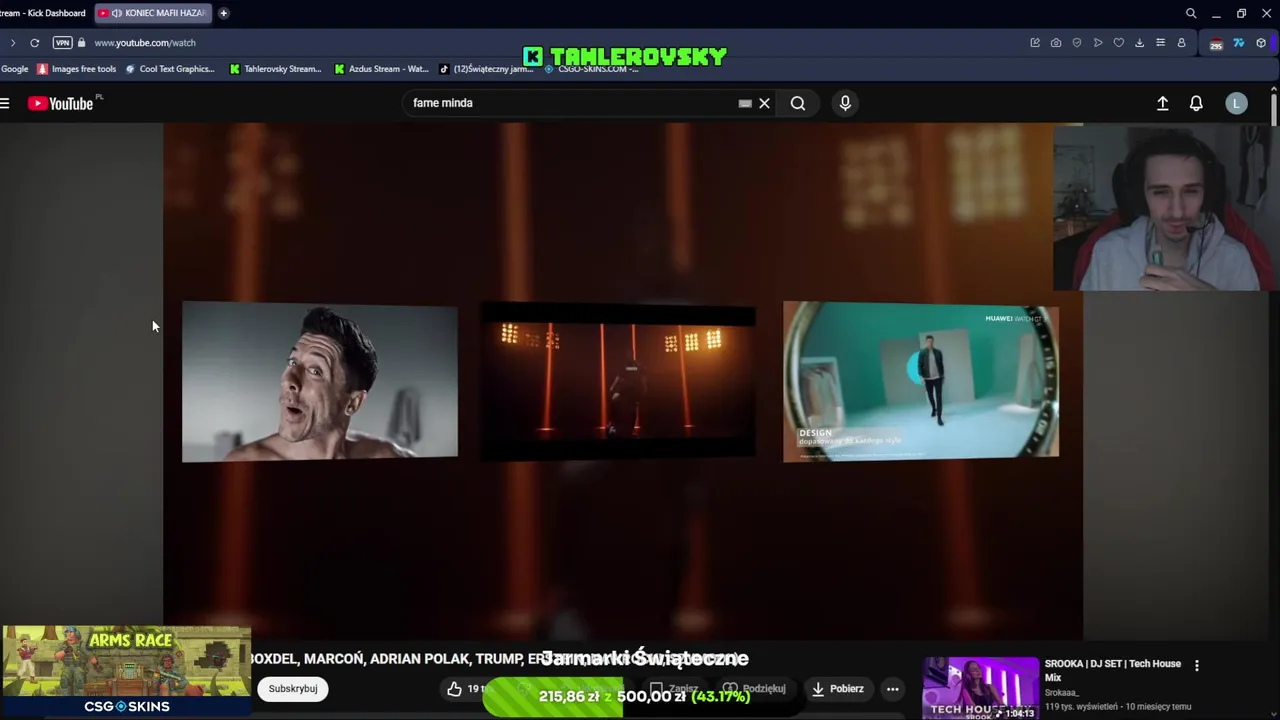Open CSGO-SKINS Arms Race banner
Screen dimensions: 1280x720
click(126, 671)
